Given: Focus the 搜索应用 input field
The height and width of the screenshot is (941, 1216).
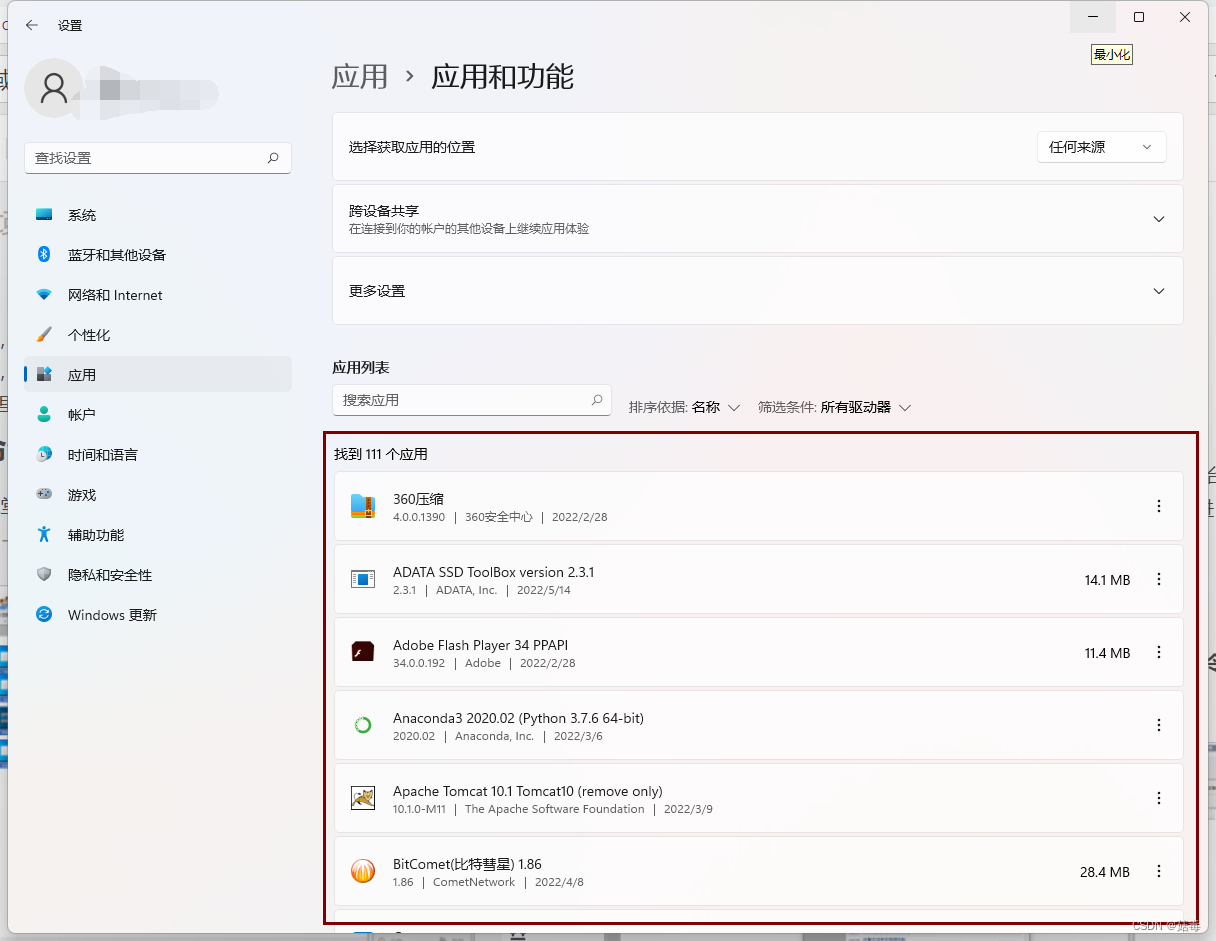Looking at the screenshot, I should [x=472, y=400].
